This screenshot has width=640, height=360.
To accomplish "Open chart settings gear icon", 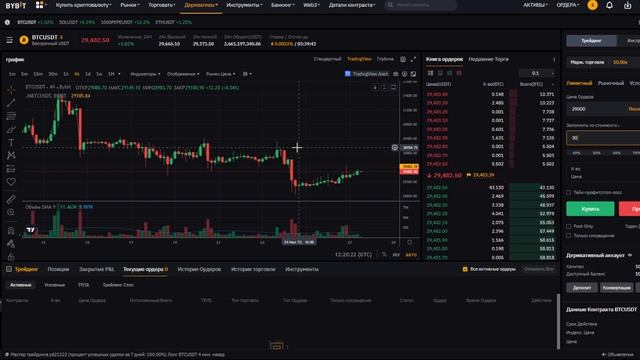I will point(404,74).
